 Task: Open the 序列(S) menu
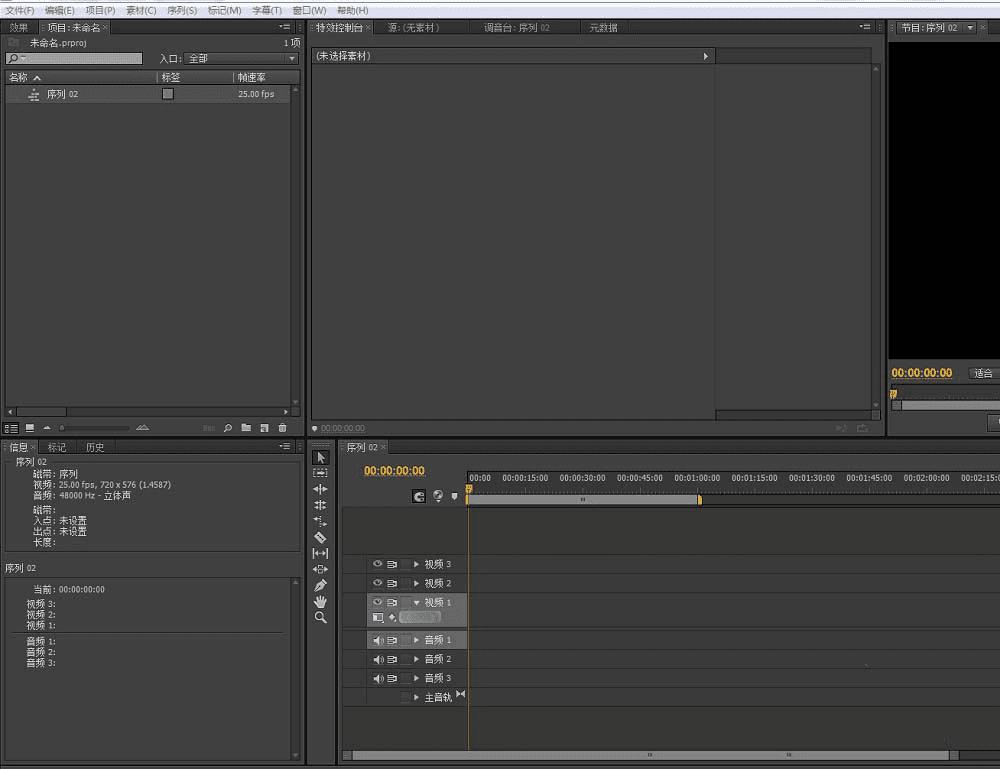tap(182, 10)
